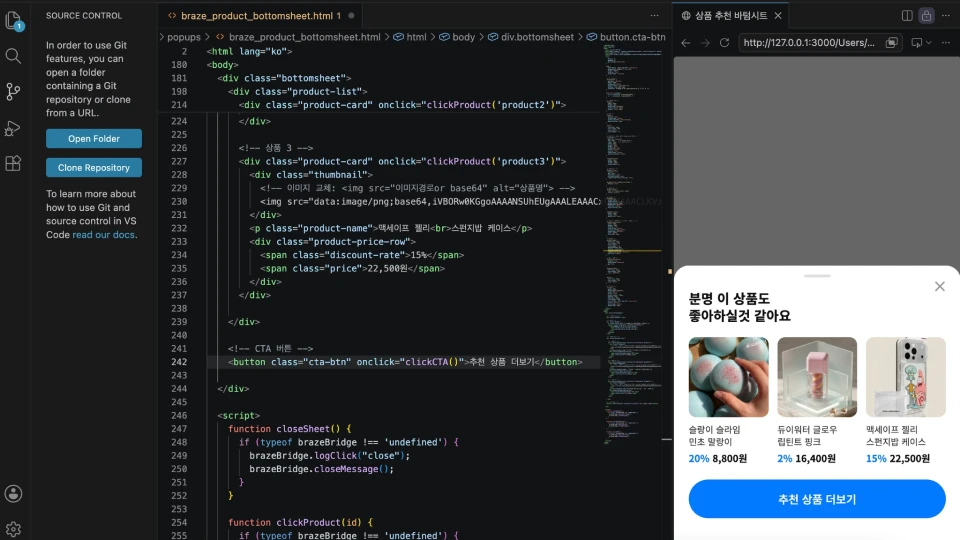
Task: Toggle the editor group lock icon
Action: tap(926, 15)
